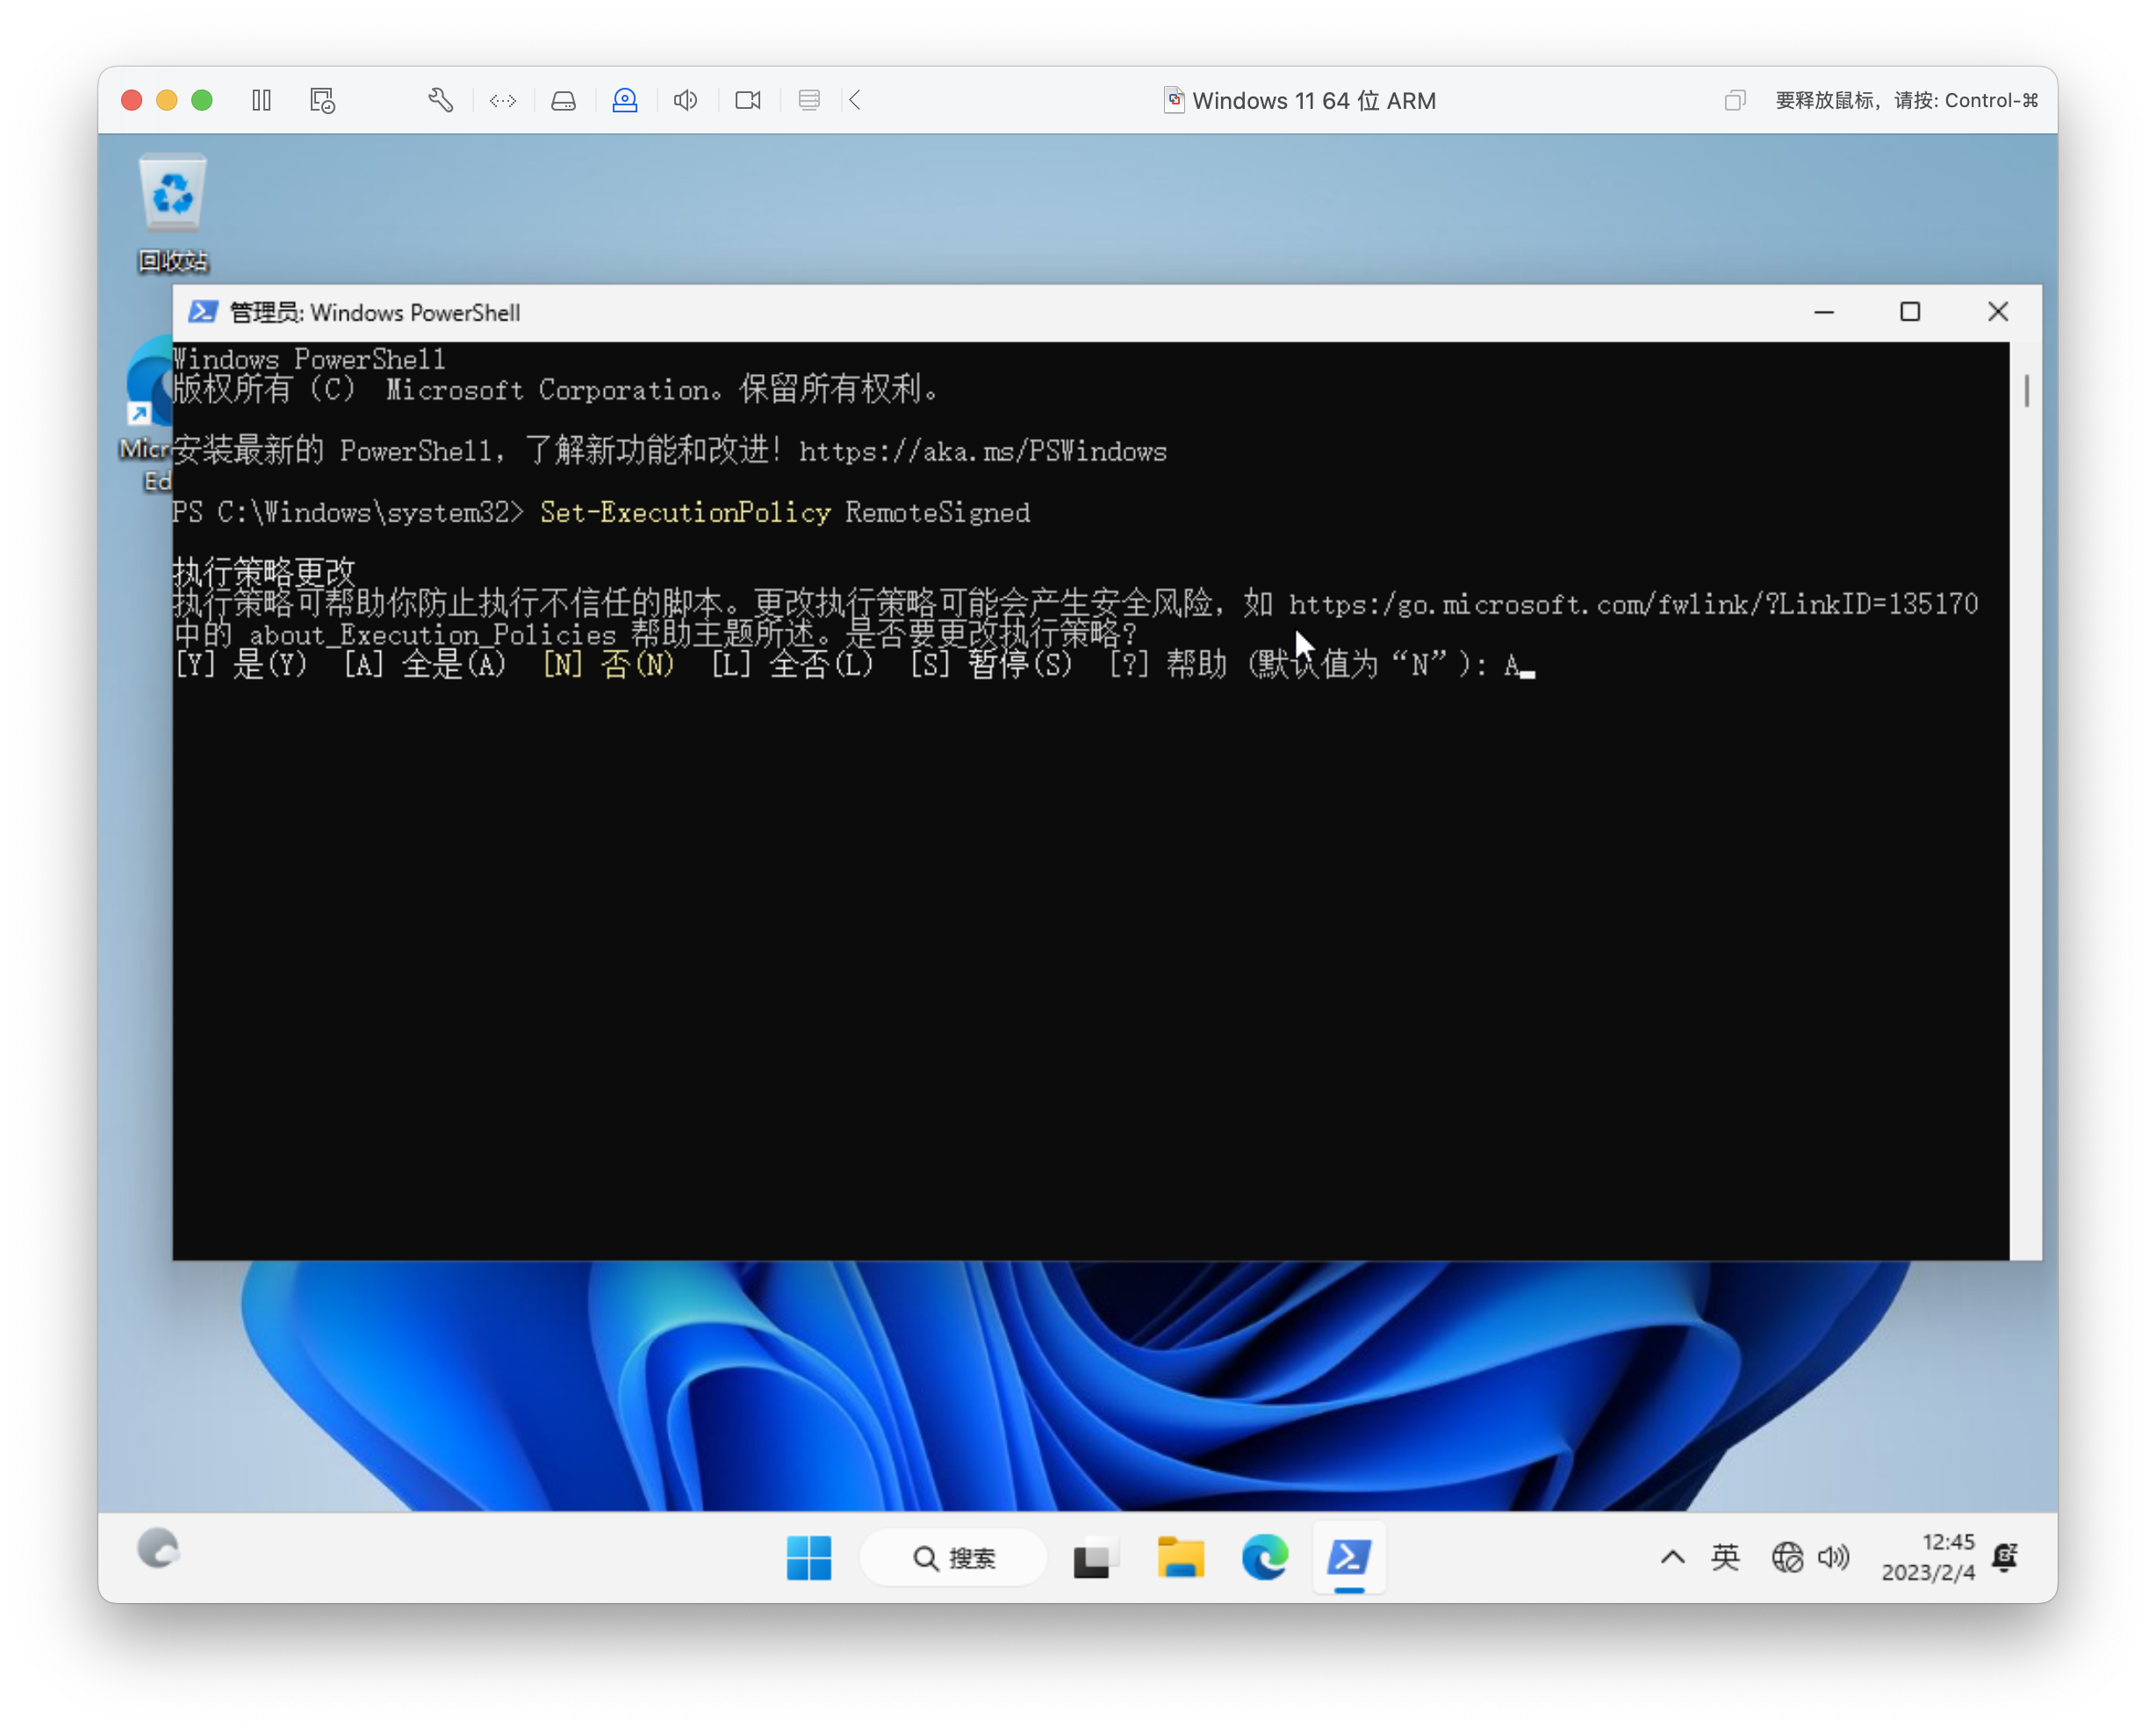2156x1733 pixels.
Task: Open Microsoft Edge from the taskbar
Action: tap(1265, 1557)
